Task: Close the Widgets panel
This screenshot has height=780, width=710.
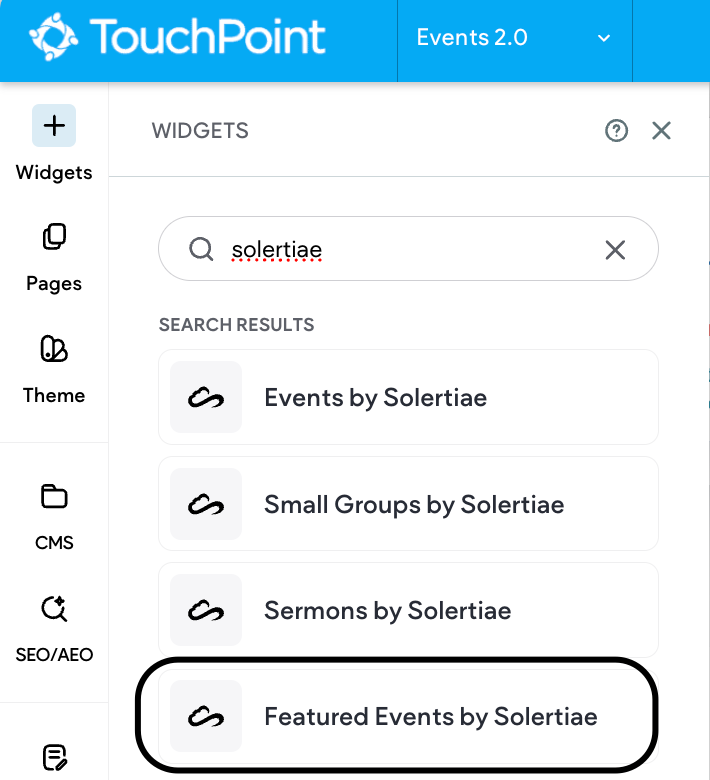Action: coord(661,130)
